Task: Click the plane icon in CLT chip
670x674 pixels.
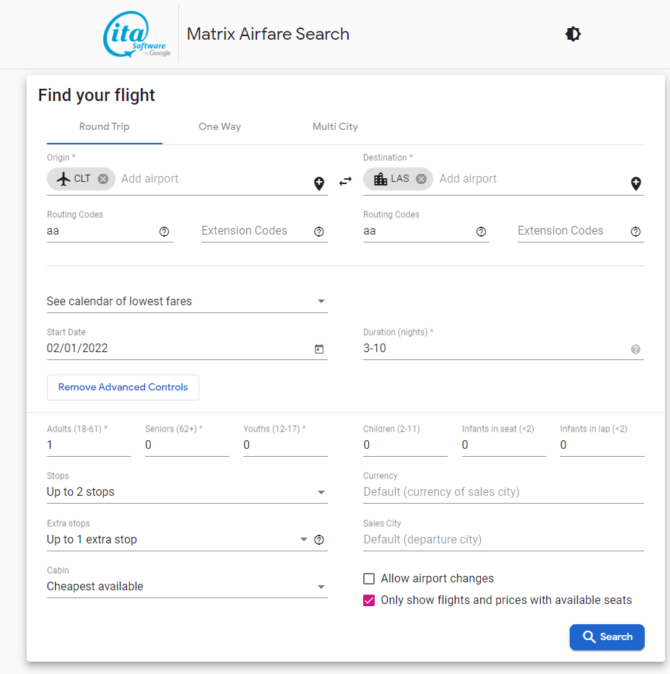Action: [63, 179]
